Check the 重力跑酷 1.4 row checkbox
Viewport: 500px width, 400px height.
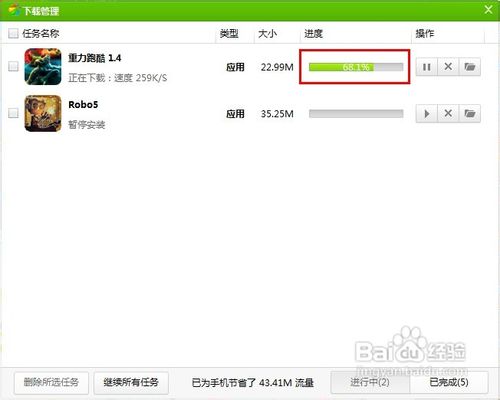coord(13,66)
